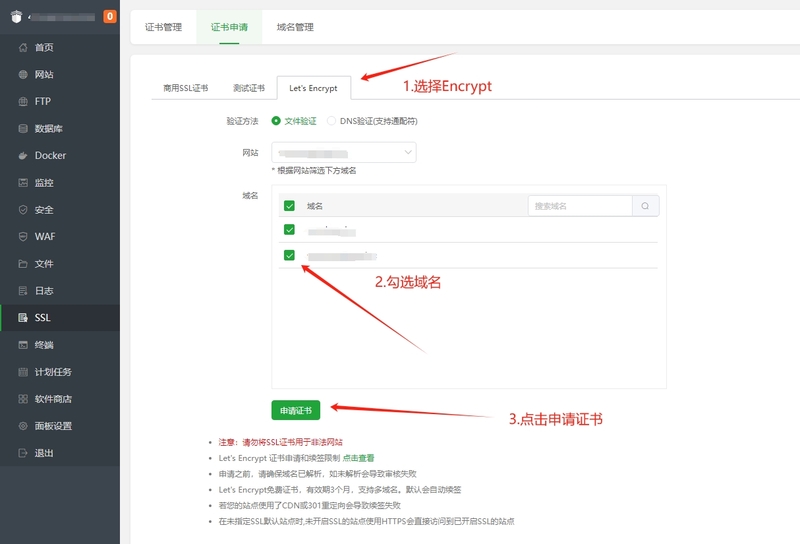Viewport: 800px width, 544px height.
Task: Click the 搜索域名 search input field
Action: click(580, 206)
